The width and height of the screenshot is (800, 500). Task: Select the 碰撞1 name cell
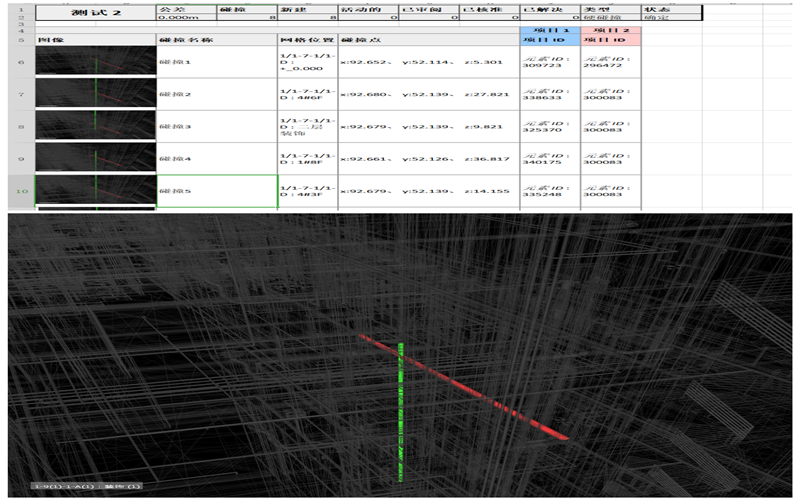click(217, 62)
